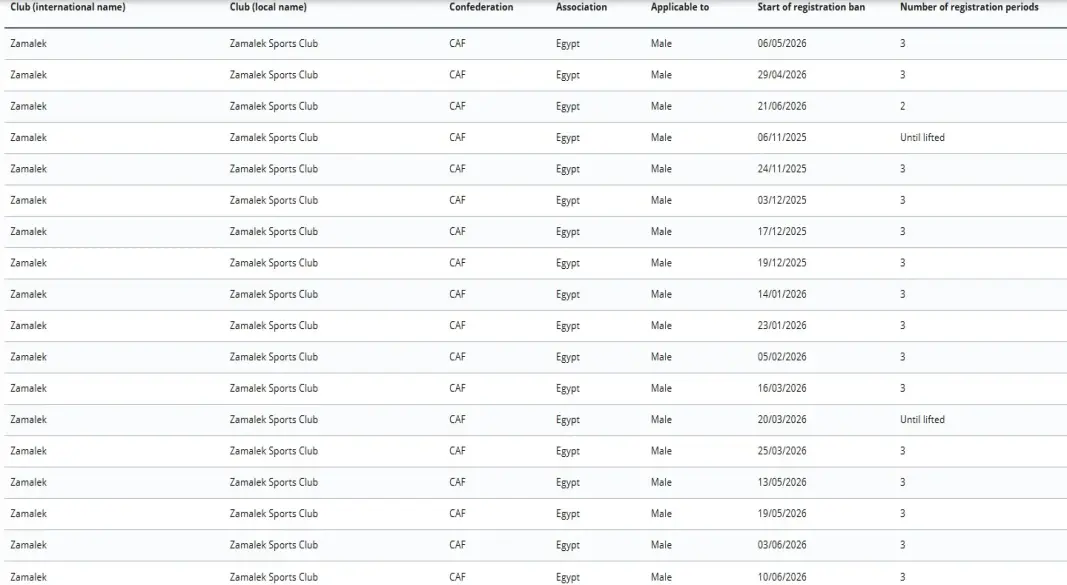Select the ban date 29/04/2026
The width and height of the screenshot is (1067, 585).
click(x=782, y=75)
